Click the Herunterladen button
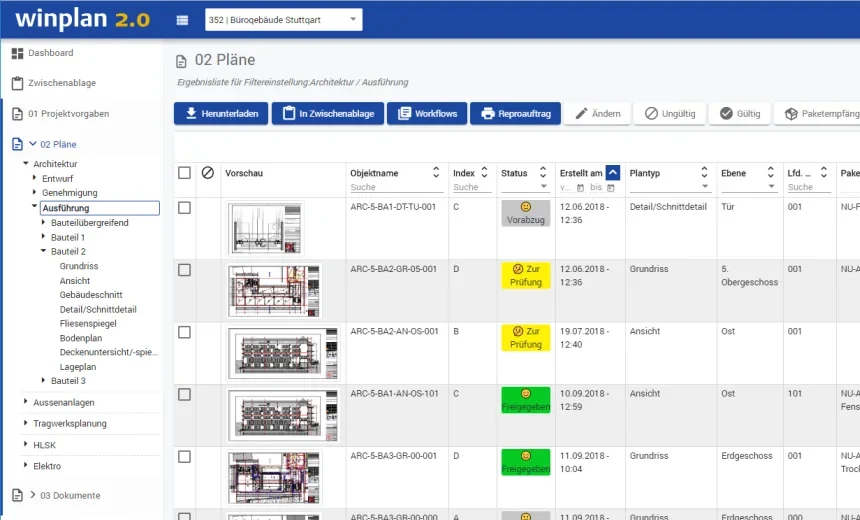 click(x=221, y=114)
